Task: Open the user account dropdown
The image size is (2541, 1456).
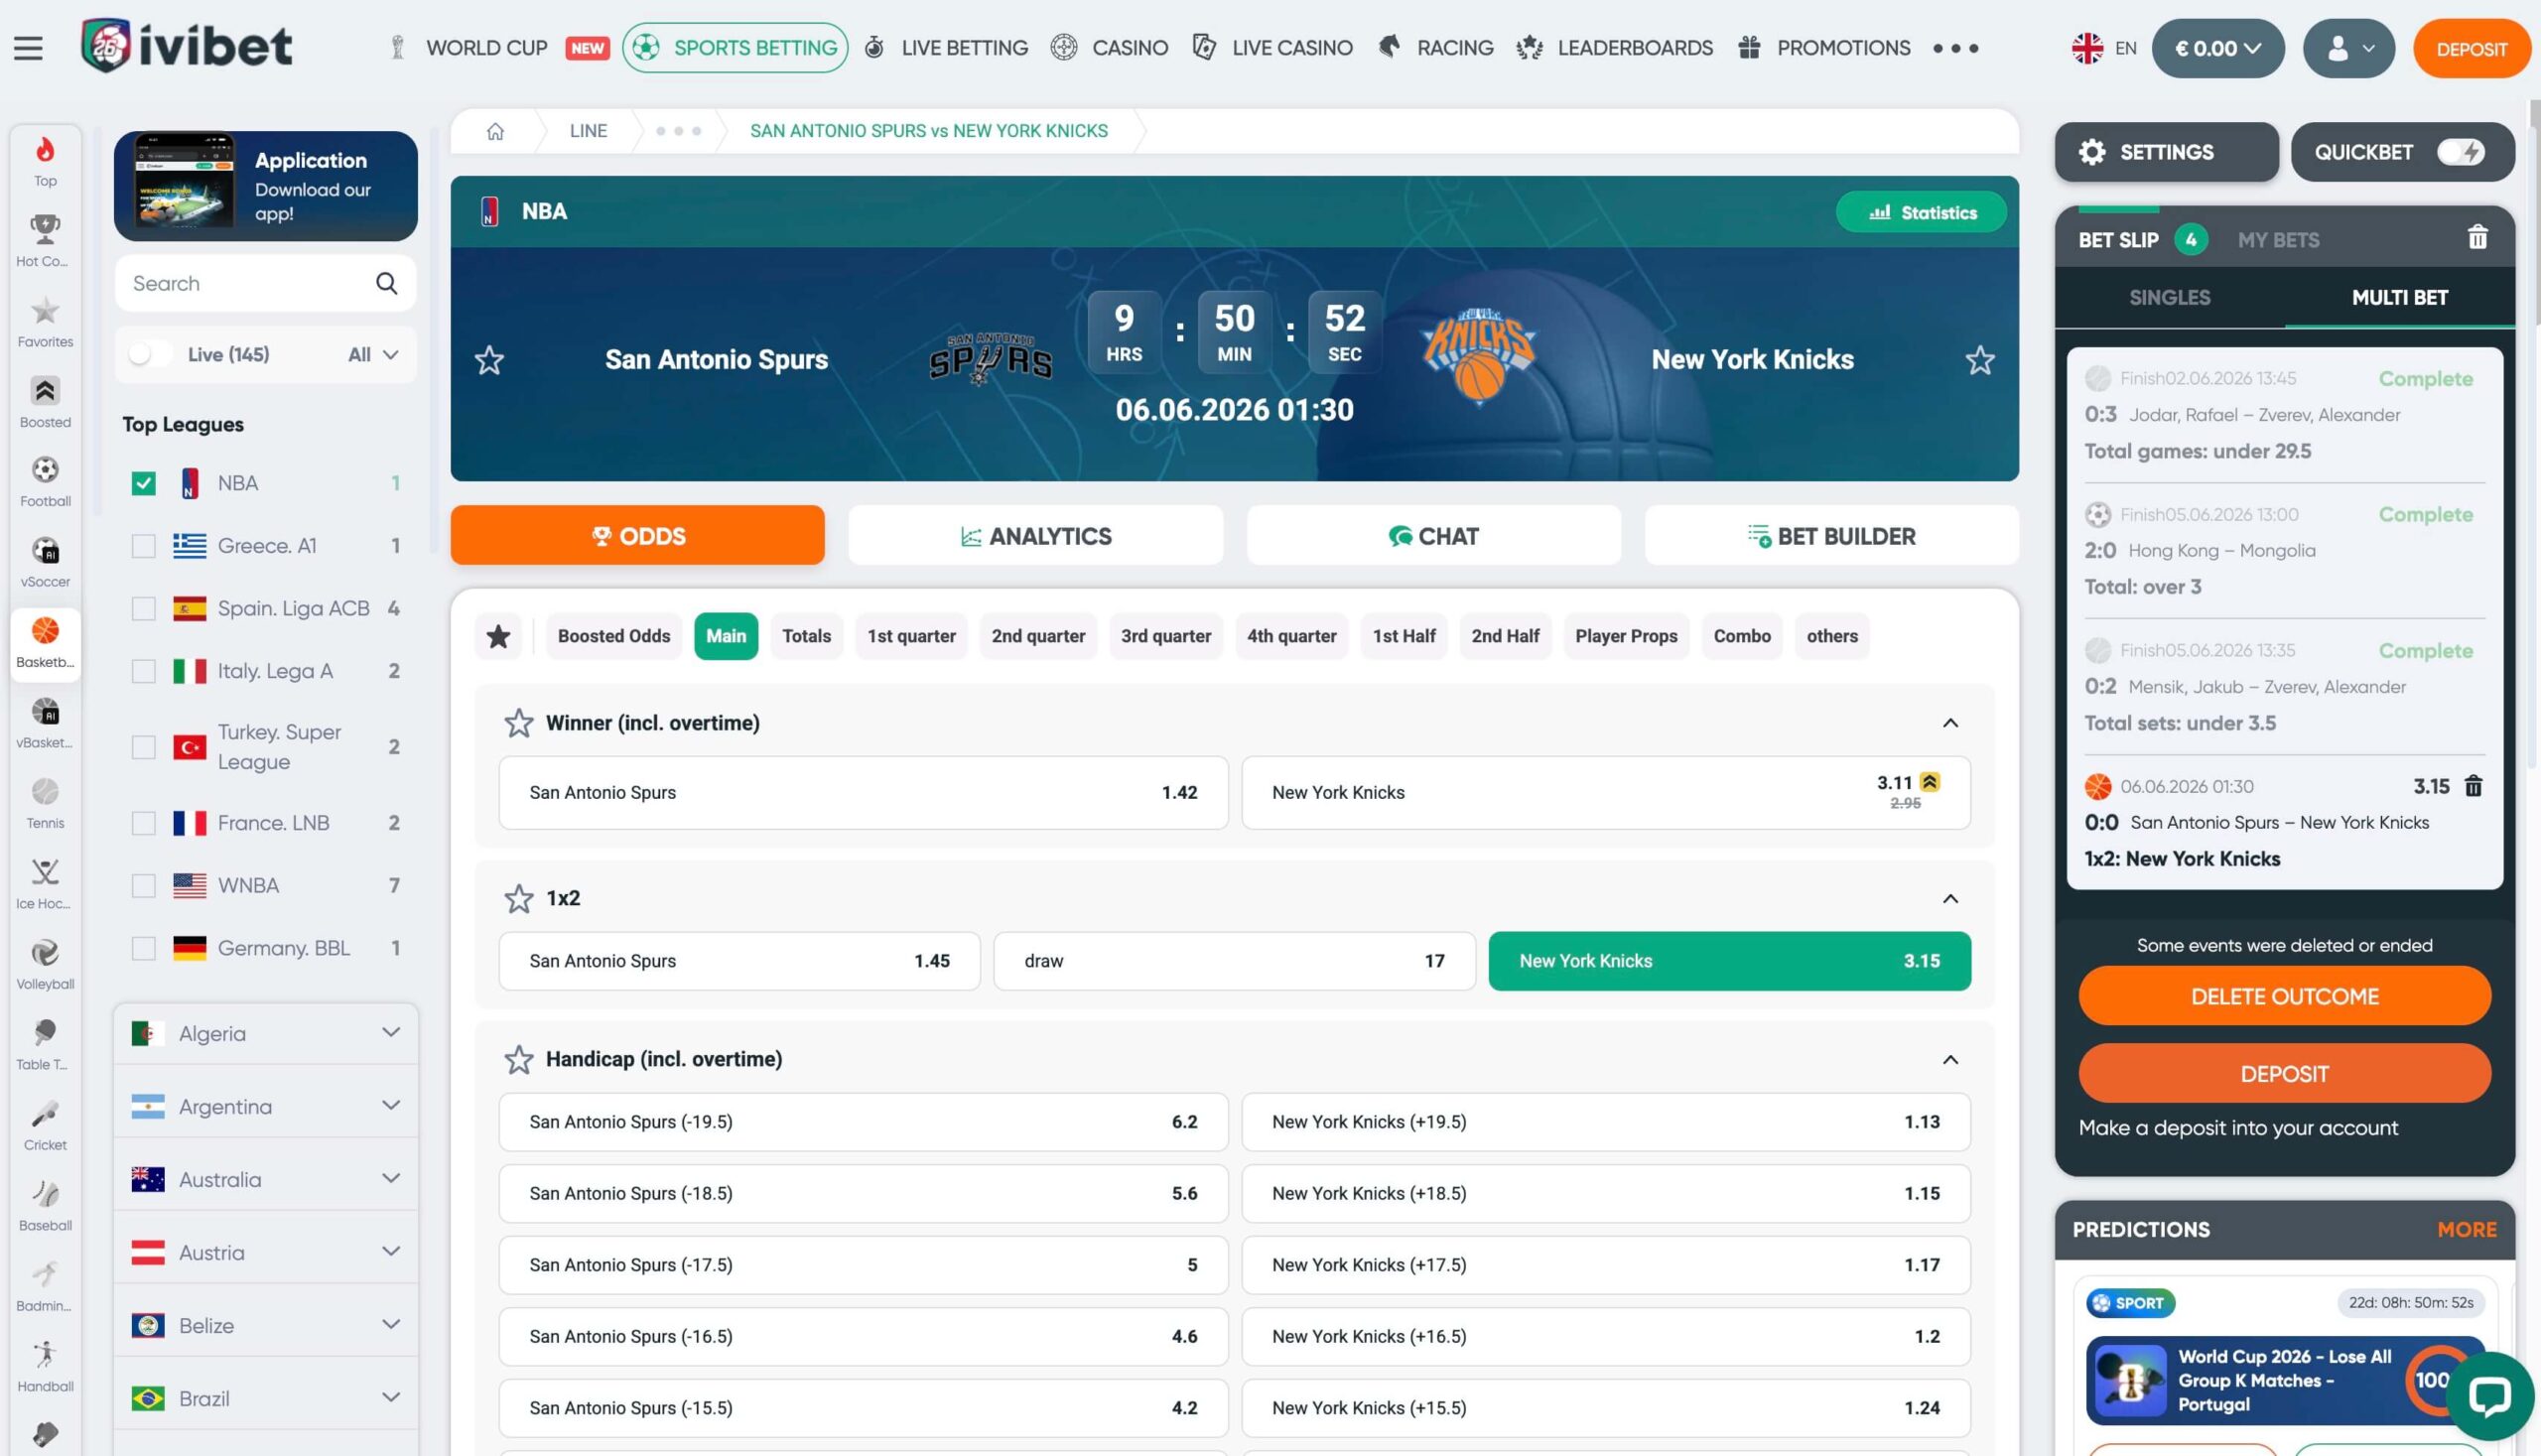Action: tap(2348, 48)
